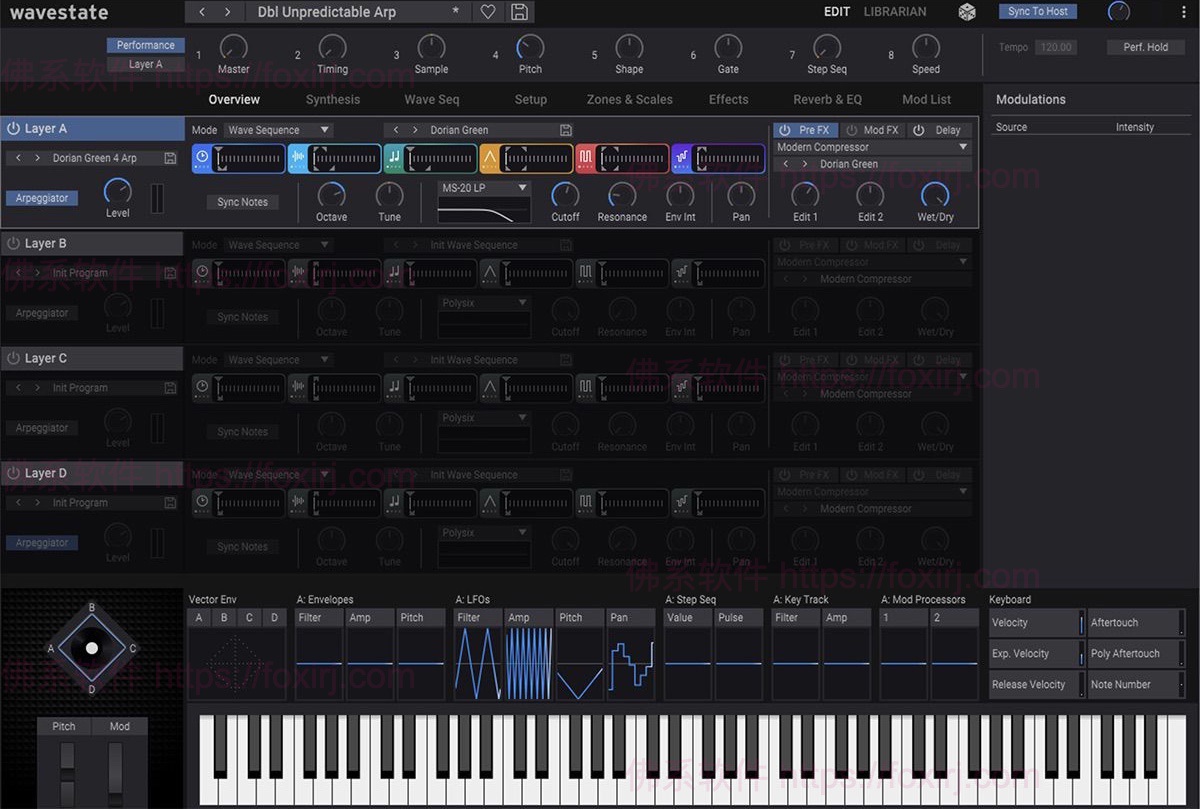This screenshot has width=1200, height=809.
Task: Open the Modern Compressor effect selector dropdown
Action: [x=872, y=146]
